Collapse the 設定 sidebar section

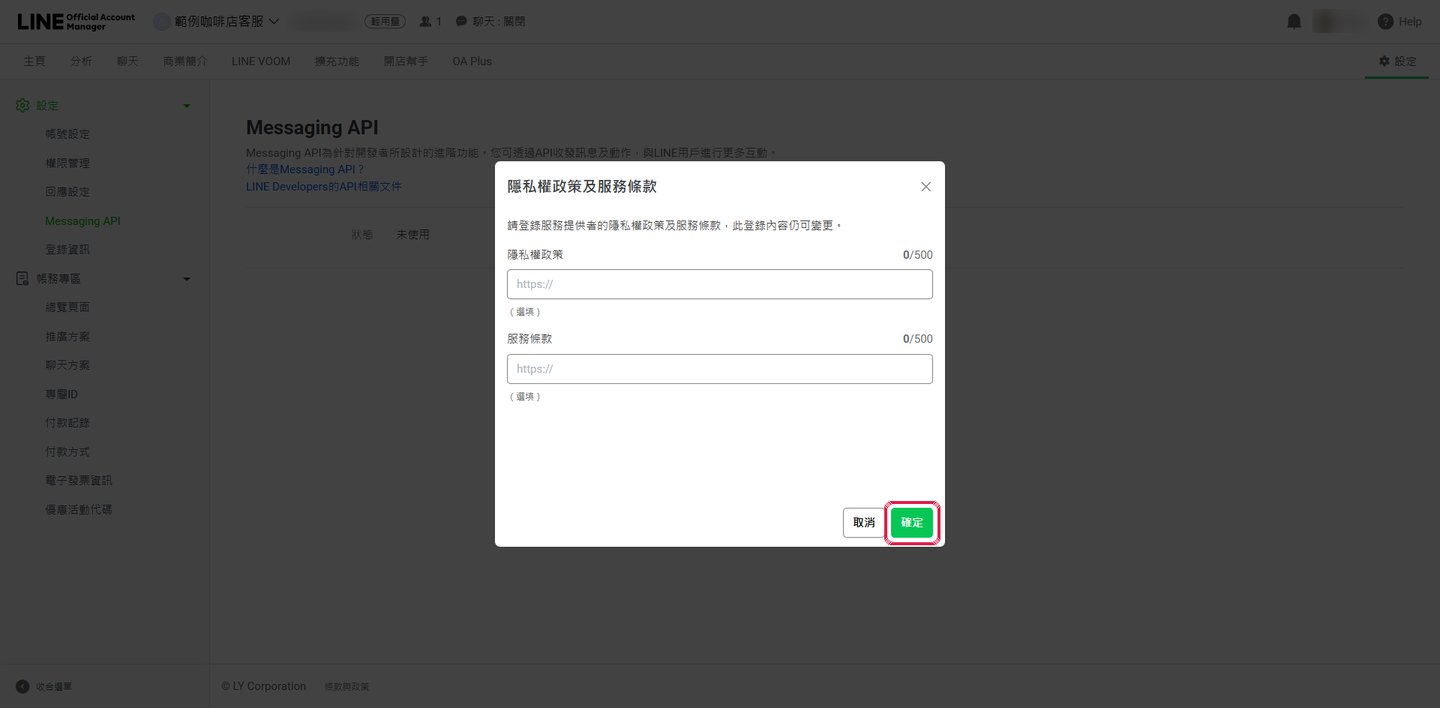click(x=186, y=106)
